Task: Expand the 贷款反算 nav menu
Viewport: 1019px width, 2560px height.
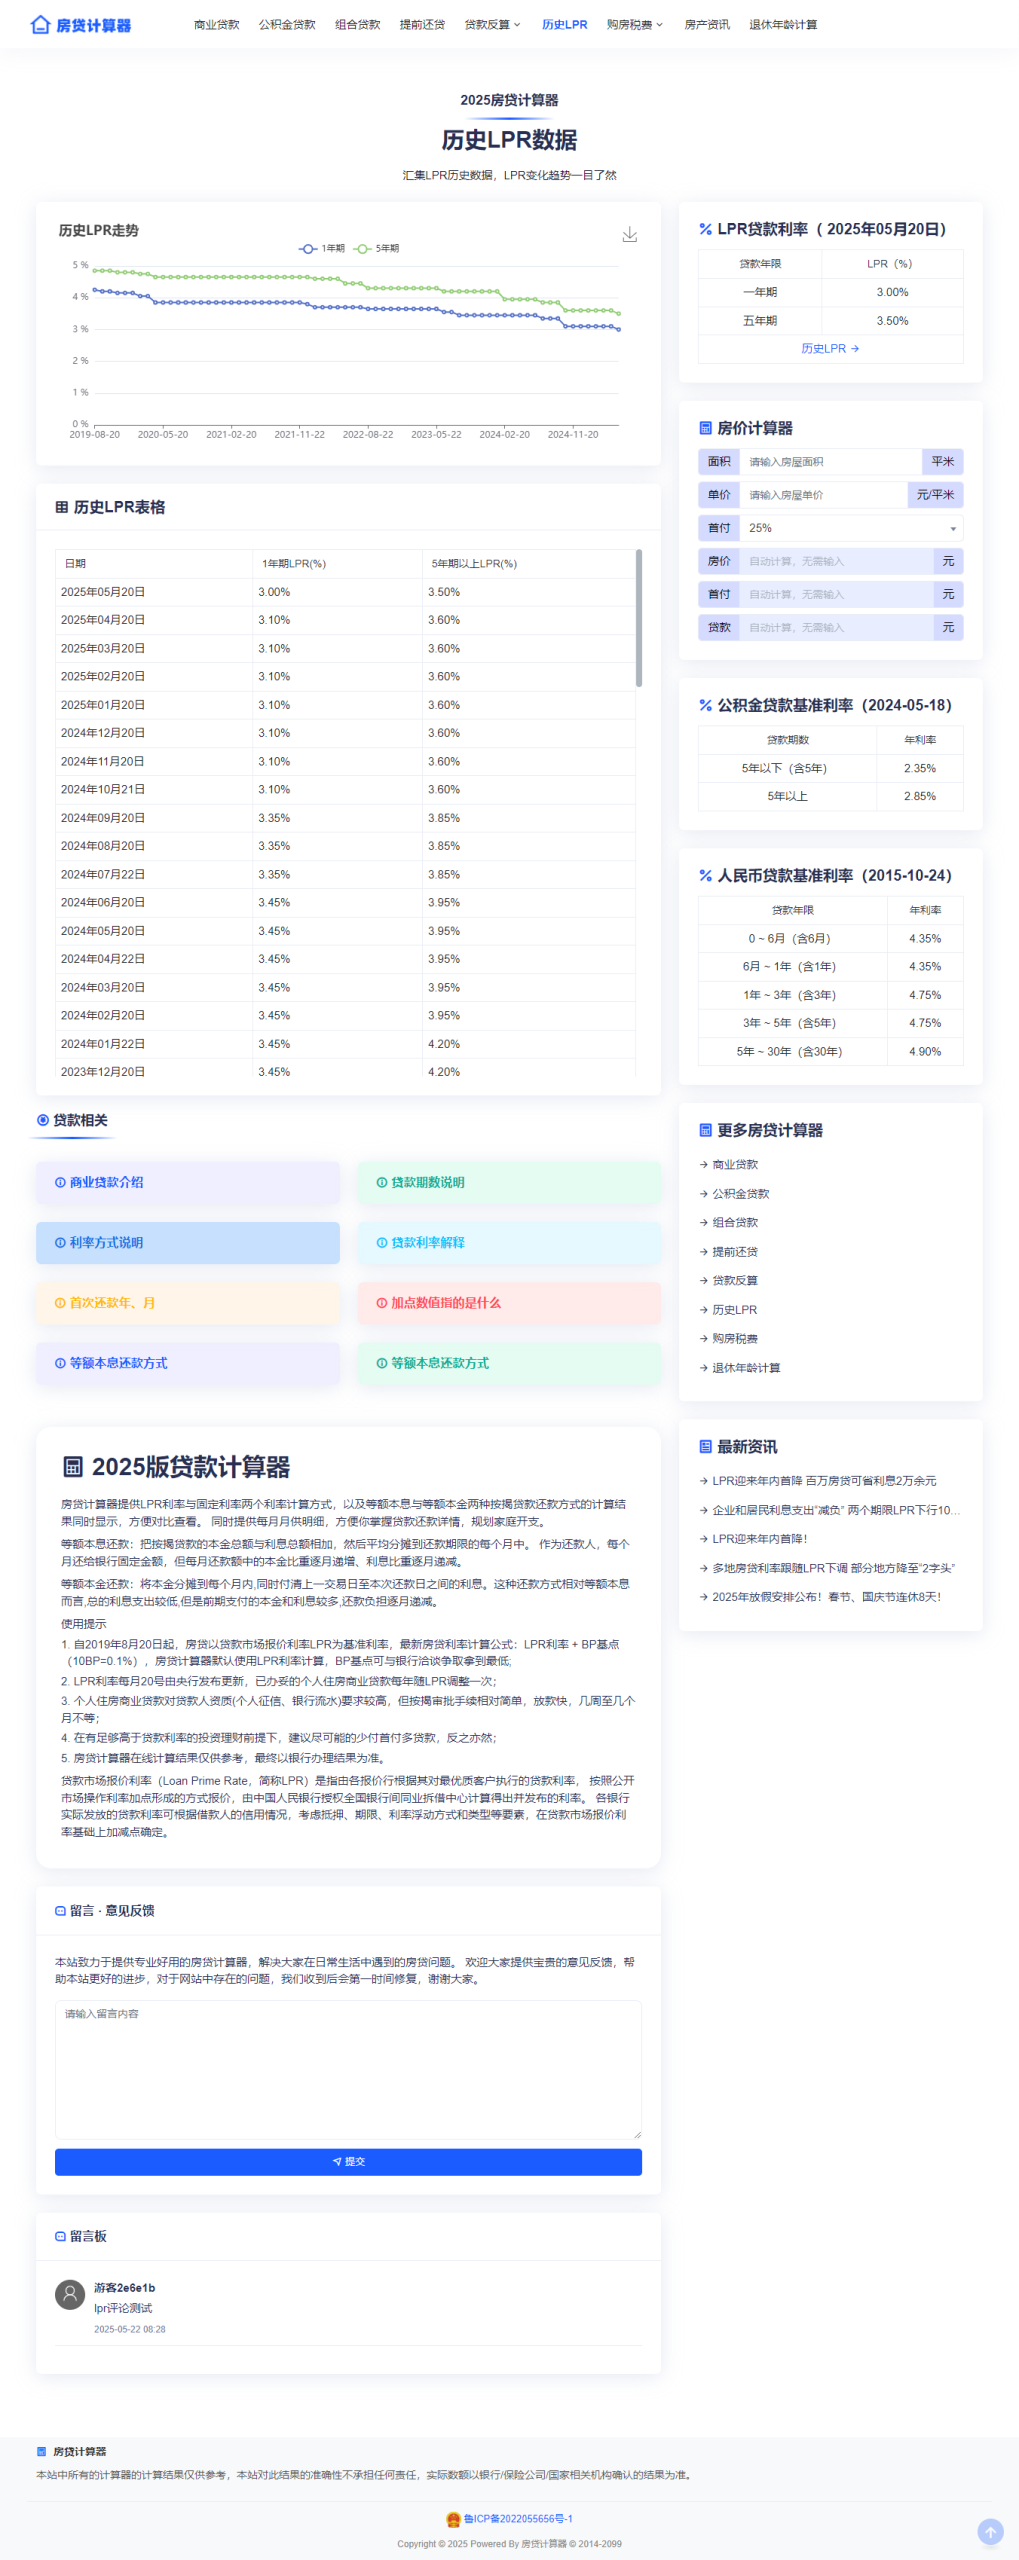Action: [x=492, y=25]
